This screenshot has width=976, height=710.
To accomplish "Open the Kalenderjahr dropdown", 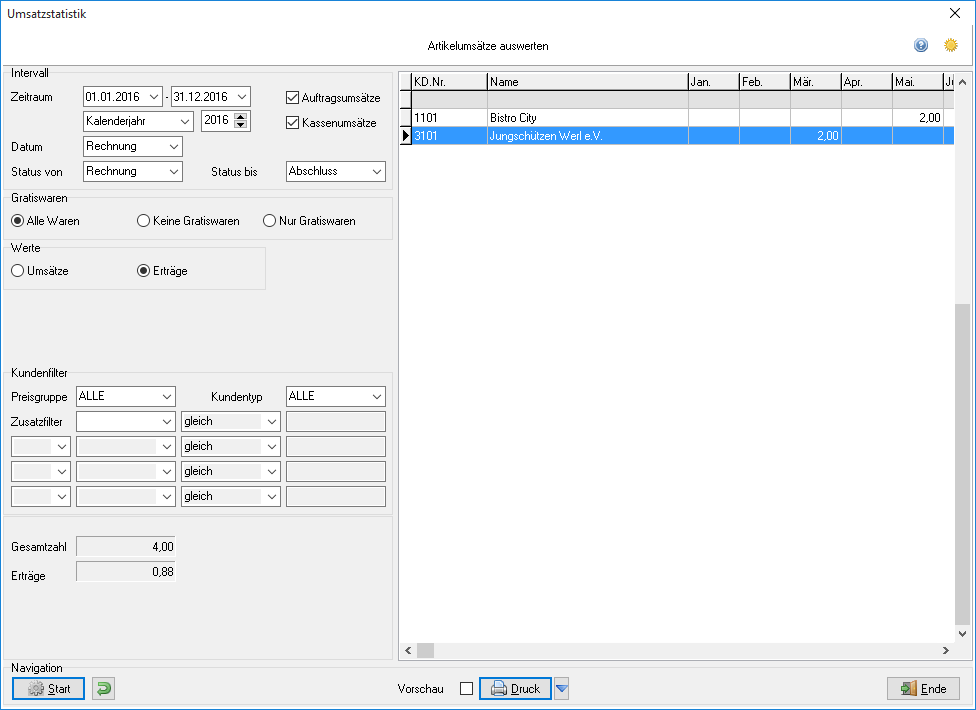I will (x=138, y=121).
